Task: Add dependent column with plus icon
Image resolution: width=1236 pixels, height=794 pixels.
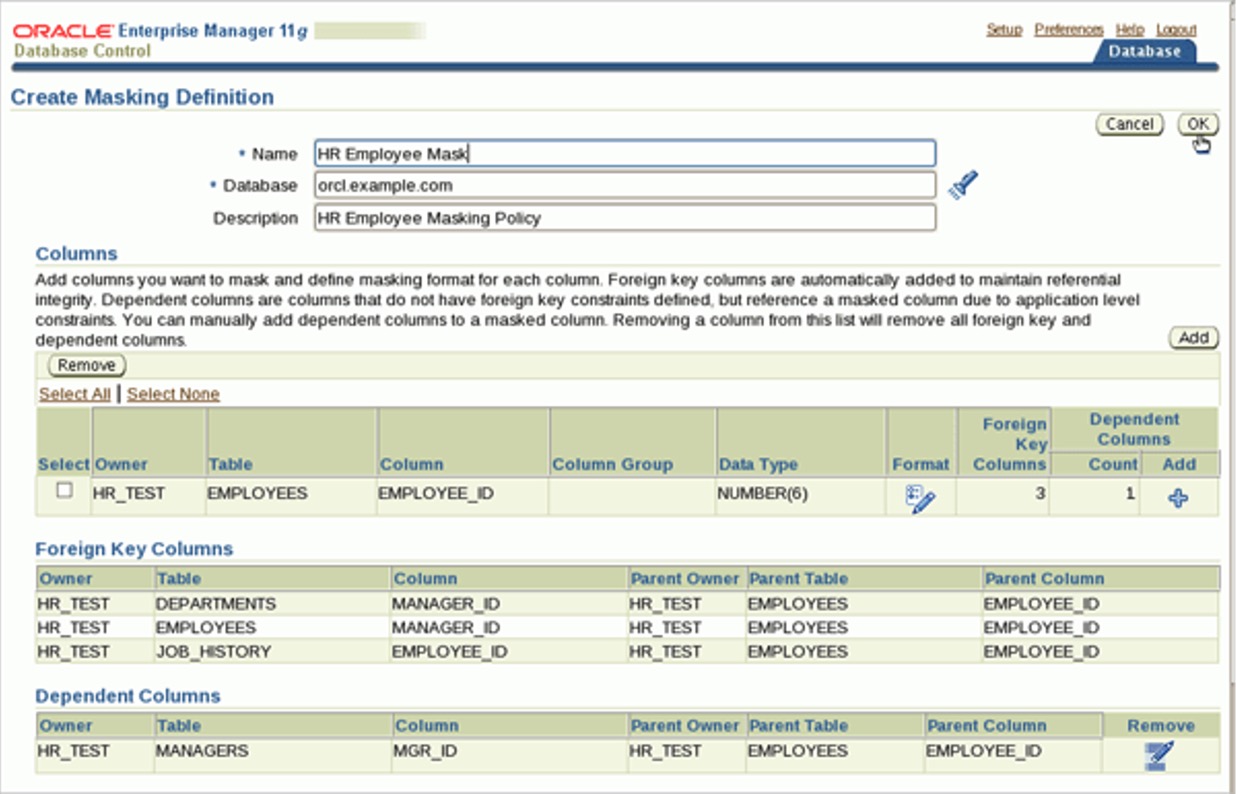Action: (x=1178, y=497)
